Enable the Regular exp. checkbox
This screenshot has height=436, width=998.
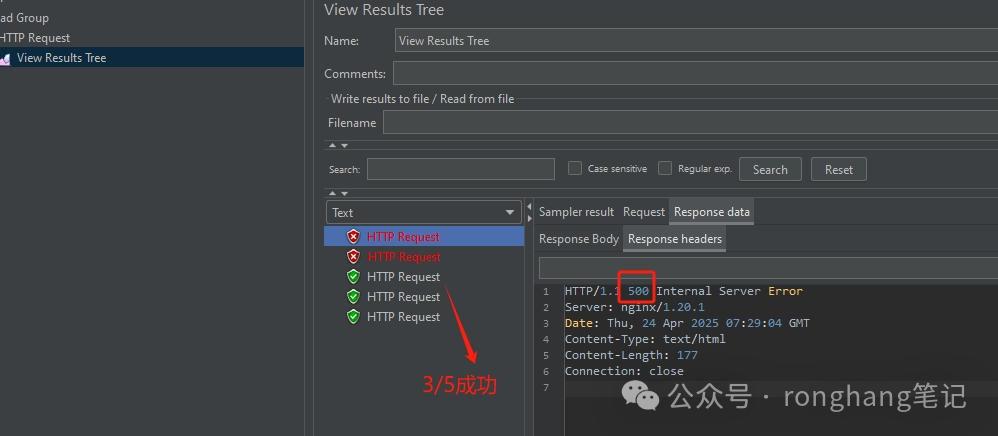[x=665, y=169]
